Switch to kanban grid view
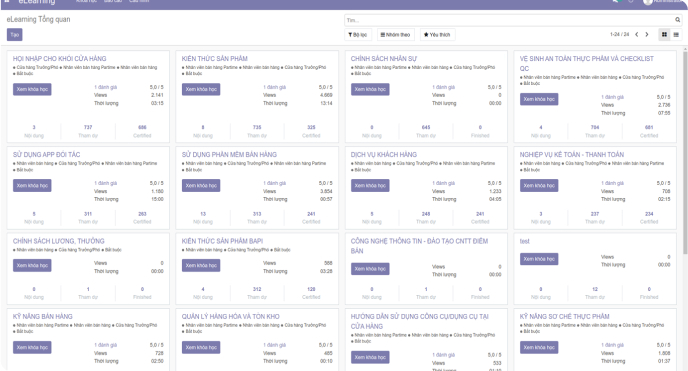The image size is (688, 371). (x=664, y=35)
